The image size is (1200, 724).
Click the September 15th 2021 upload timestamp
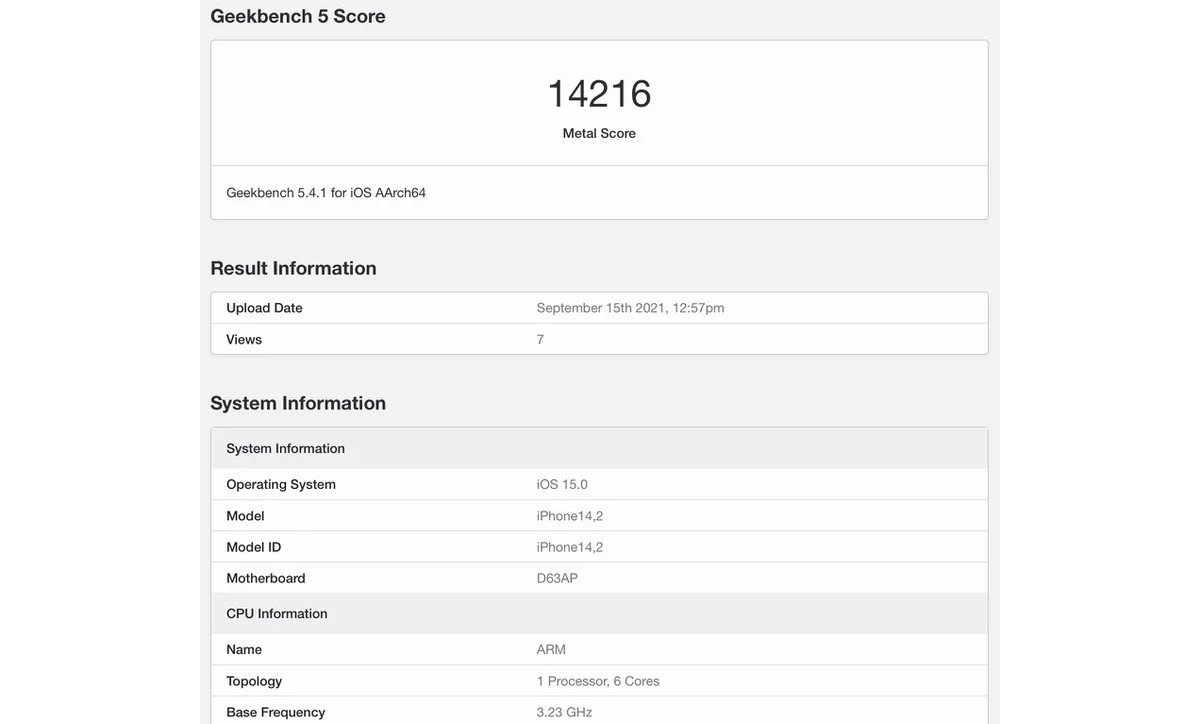630,306
